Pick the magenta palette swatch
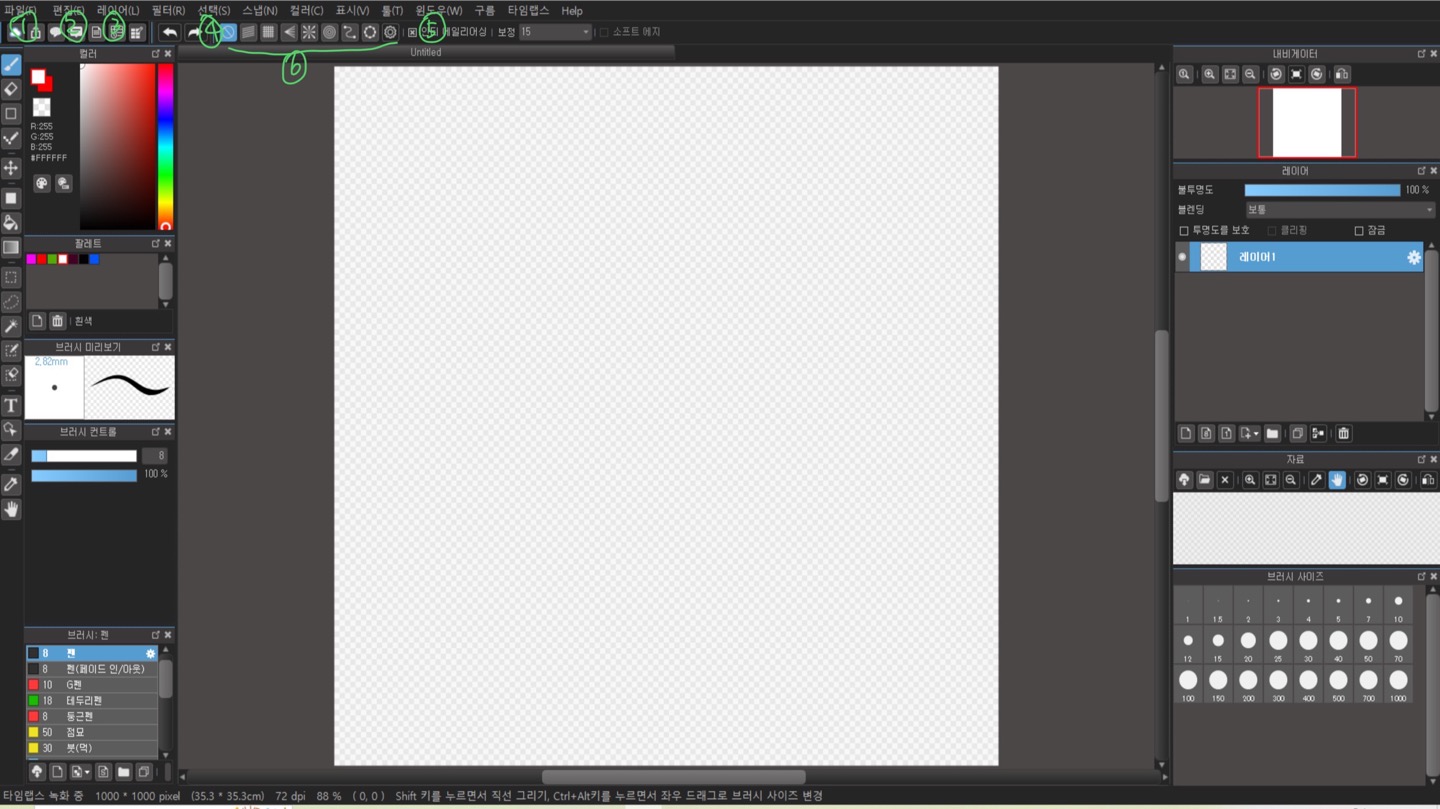 point(31,259)
